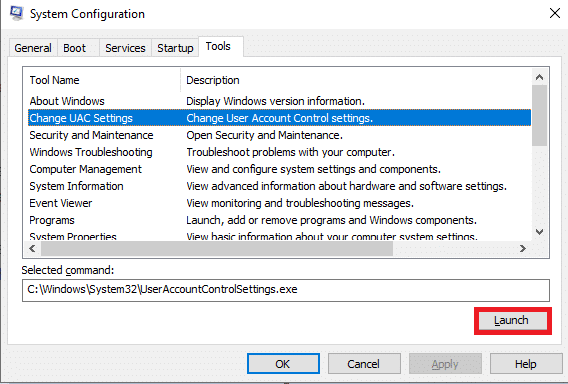
Task: Go to the Services tab
Action: pos(125,48)
